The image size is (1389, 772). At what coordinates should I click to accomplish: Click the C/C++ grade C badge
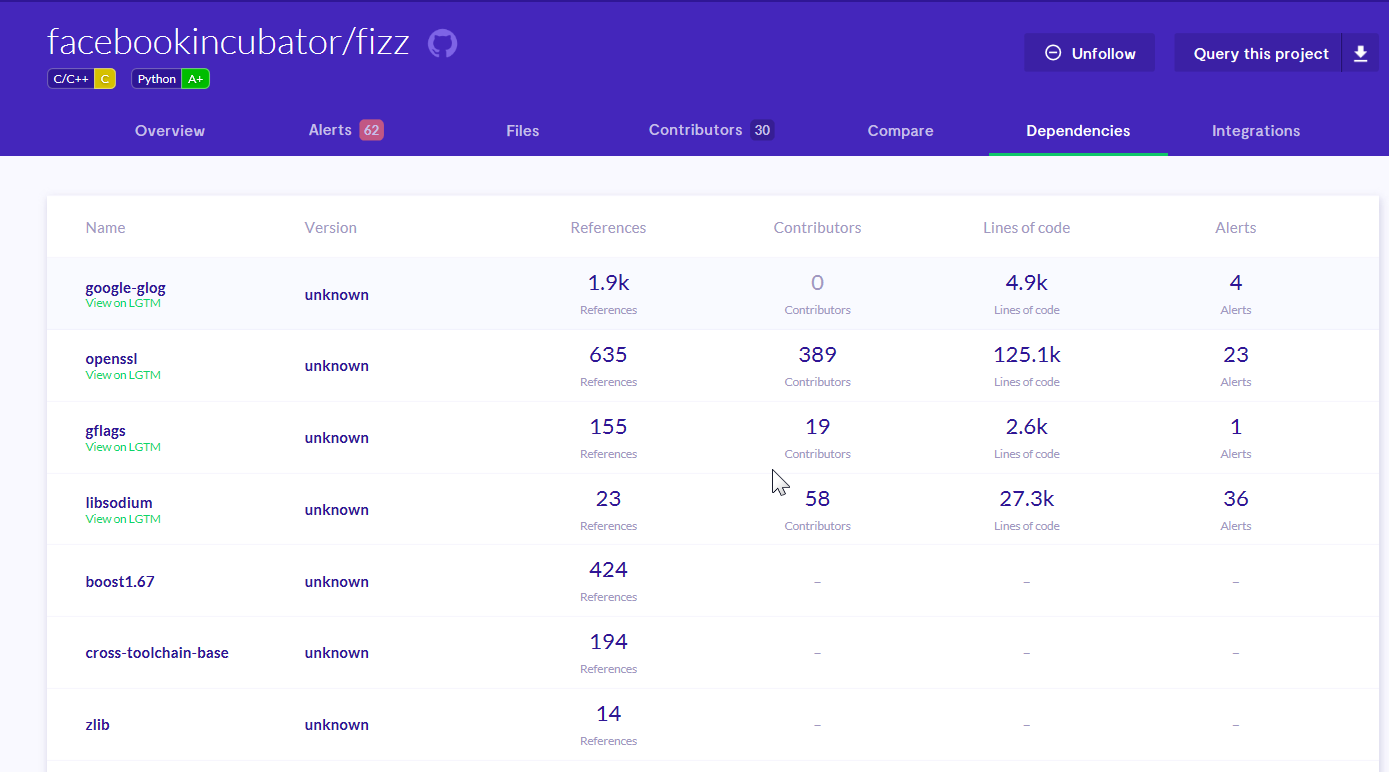click(x=81, y=79)
